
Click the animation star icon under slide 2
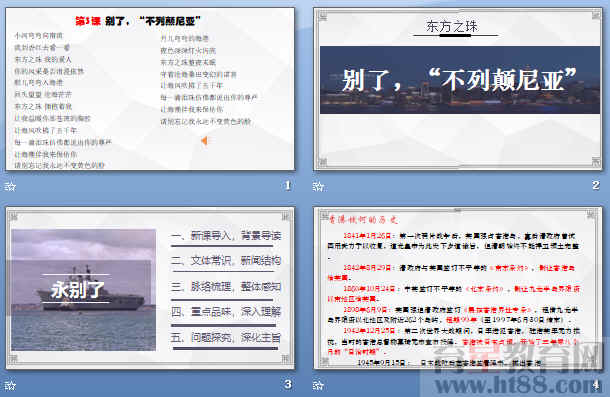(x=318, y=186)
